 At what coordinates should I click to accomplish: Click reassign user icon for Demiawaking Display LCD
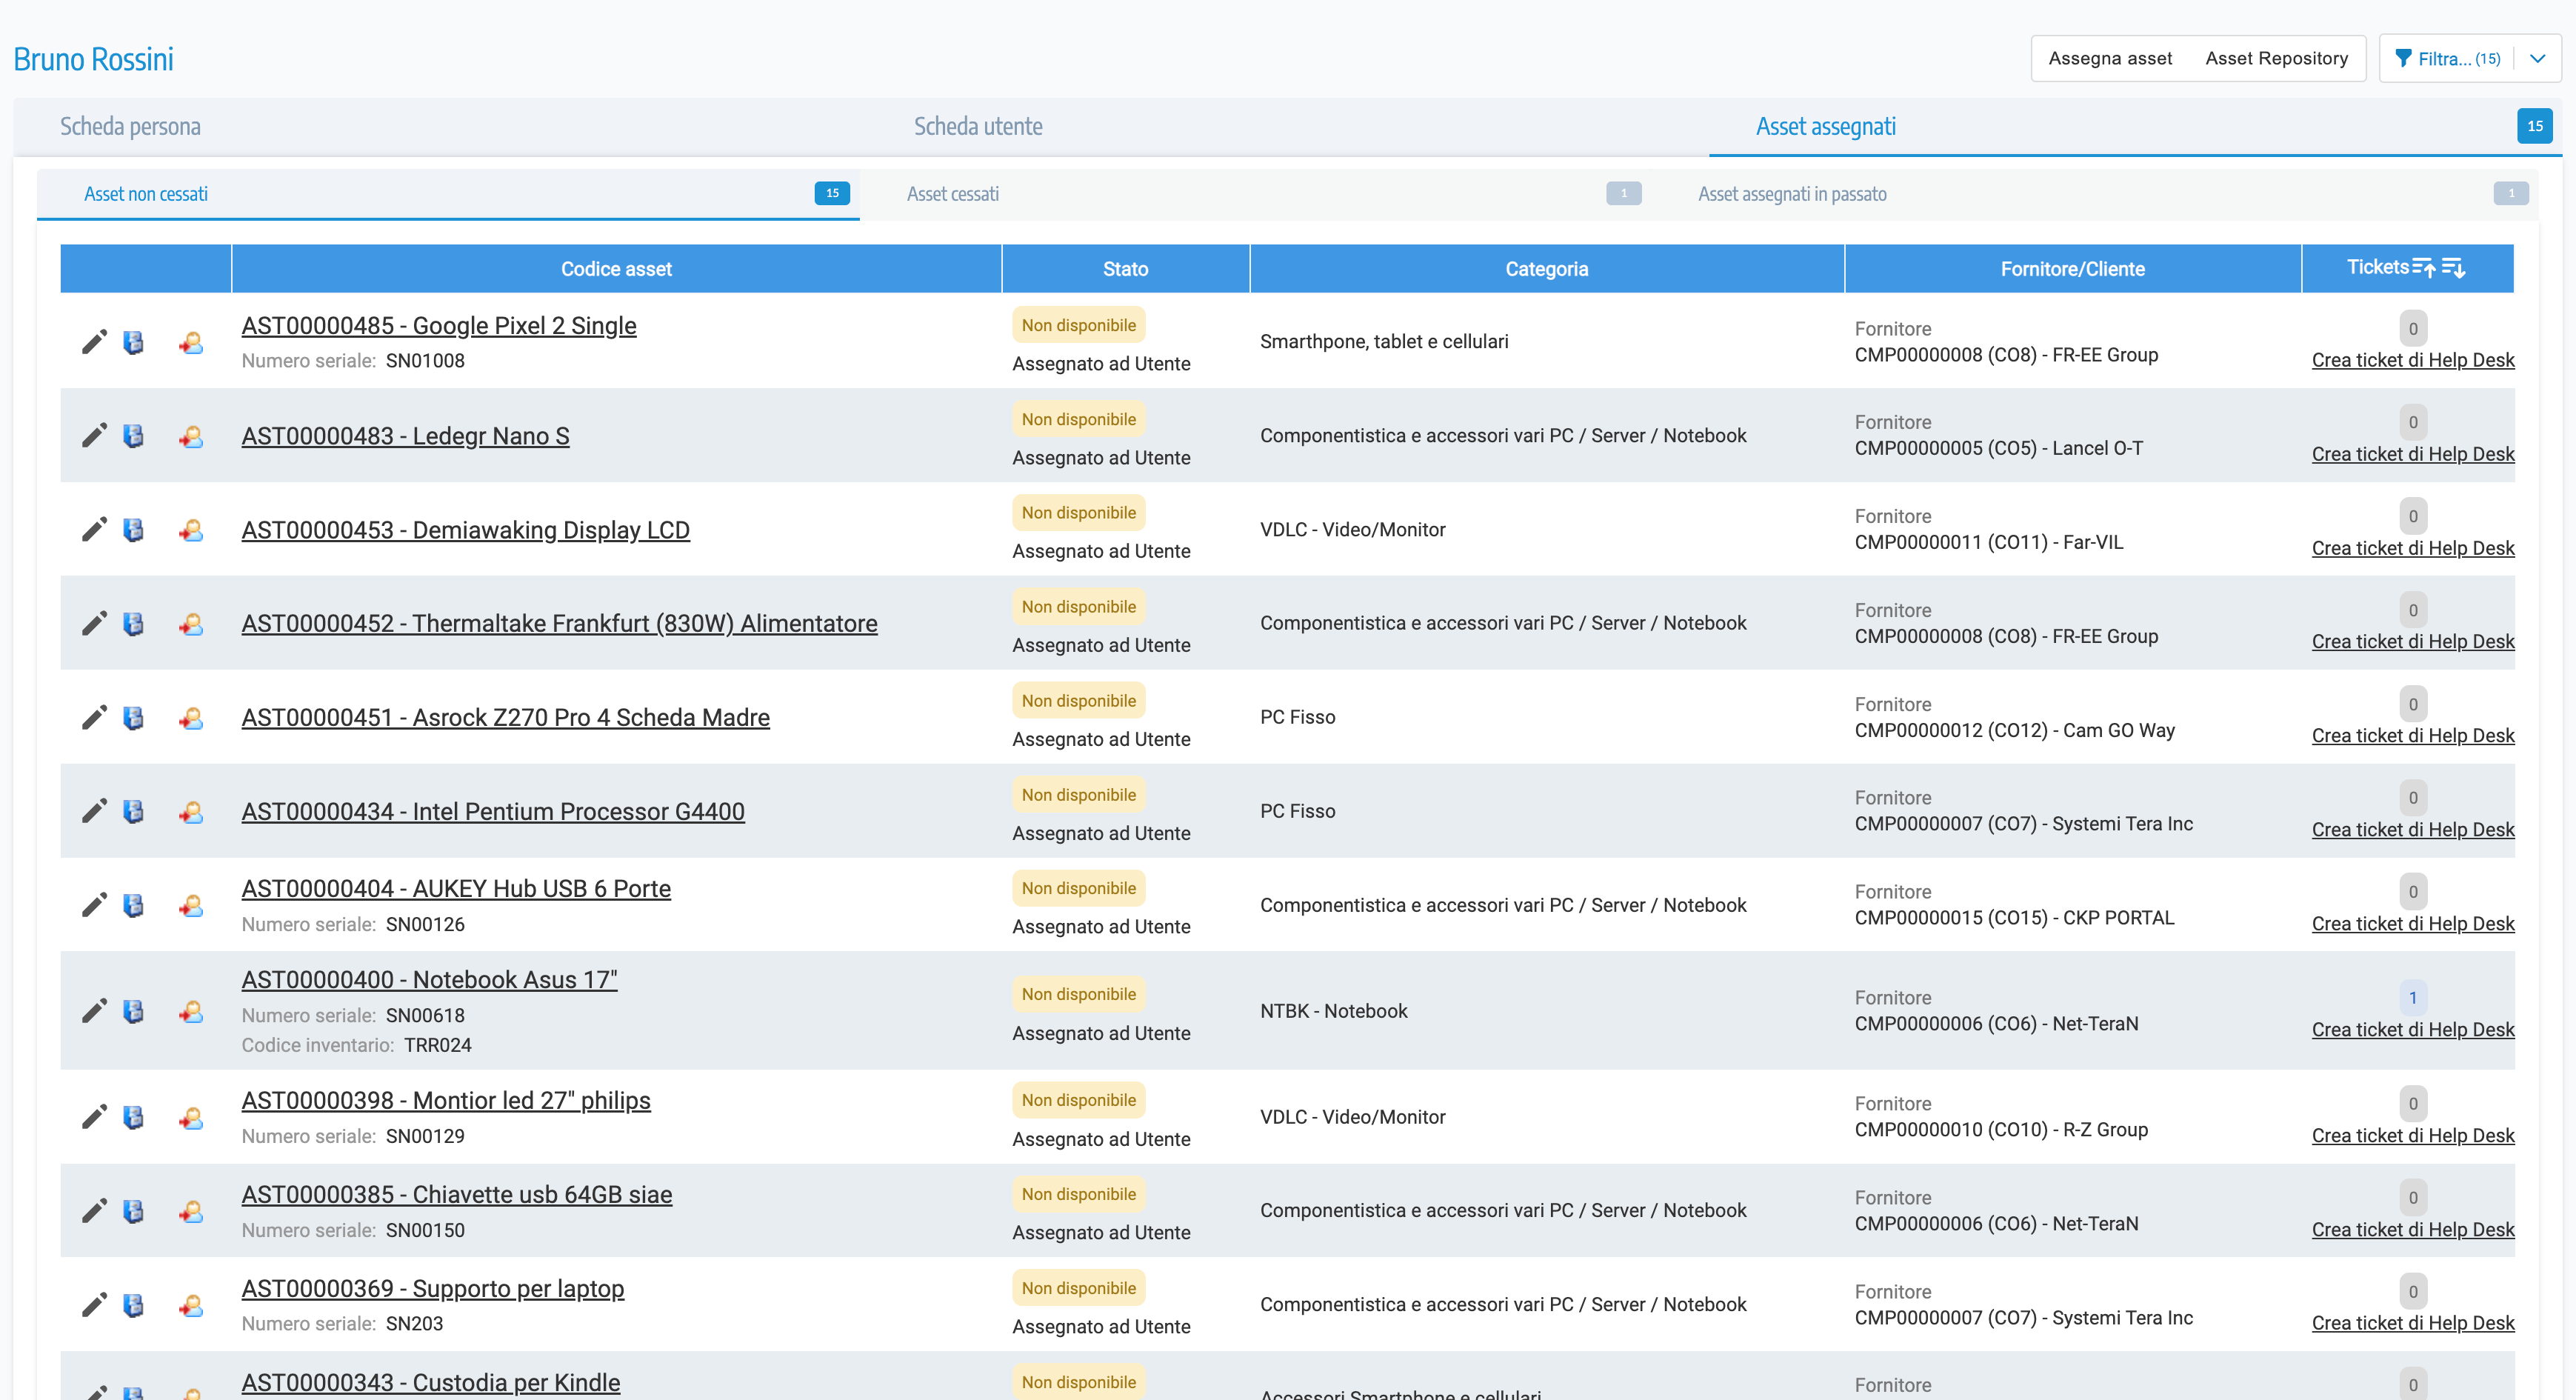click(x=191, y=530)
